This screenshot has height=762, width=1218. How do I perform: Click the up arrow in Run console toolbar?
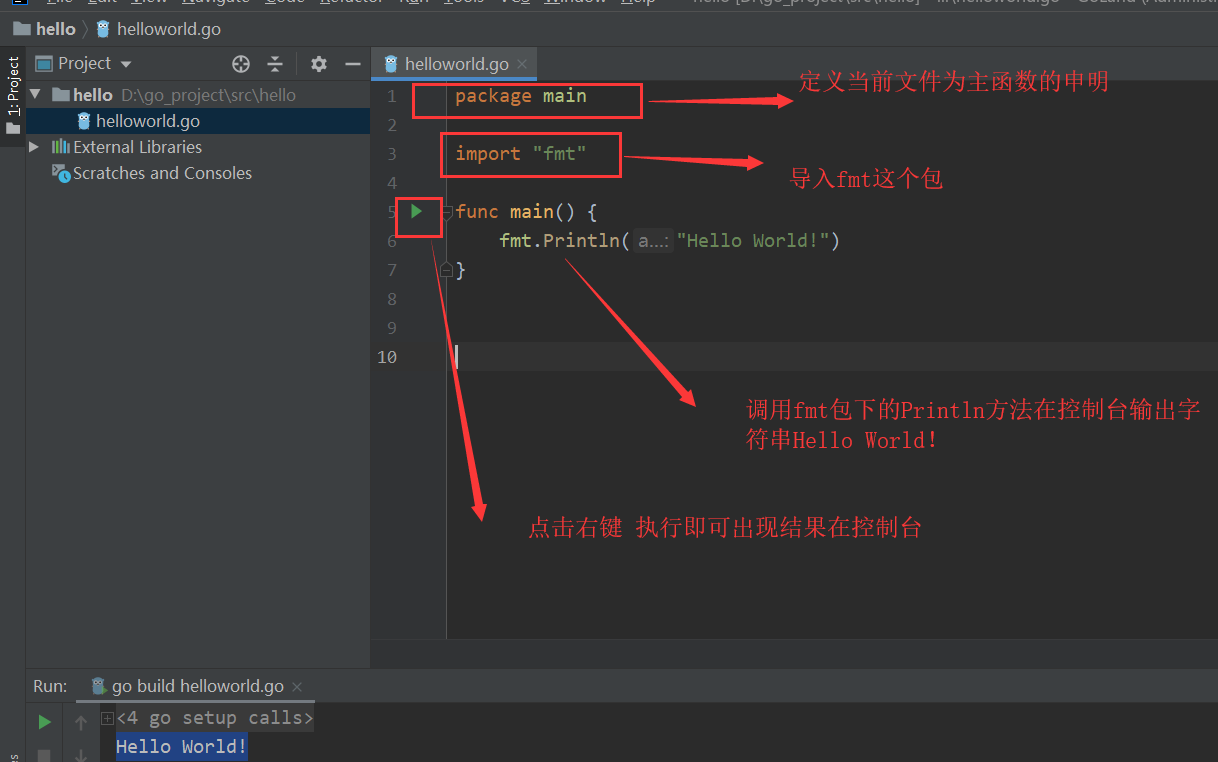point(81,722)
